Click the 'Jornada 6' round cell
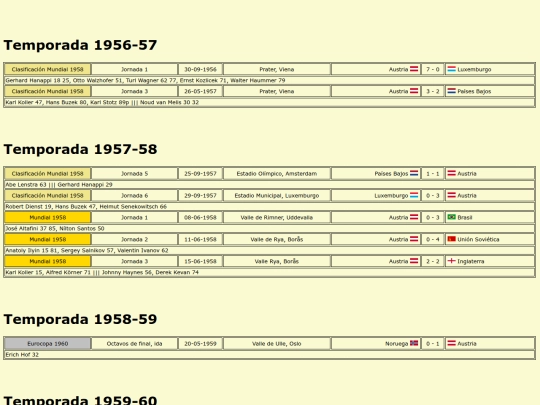Image resolution: width=540 pixels, height=405 pixels. pyautogui.click(x=135, y=196)
